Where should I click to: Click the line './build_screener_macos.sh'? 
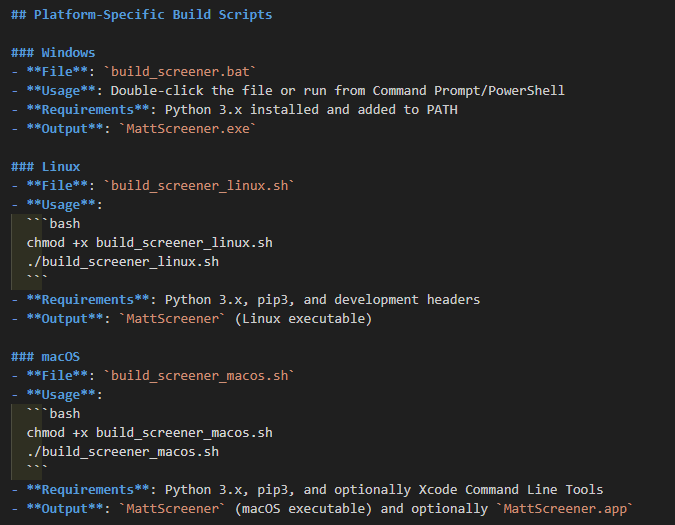pos(123,451)
